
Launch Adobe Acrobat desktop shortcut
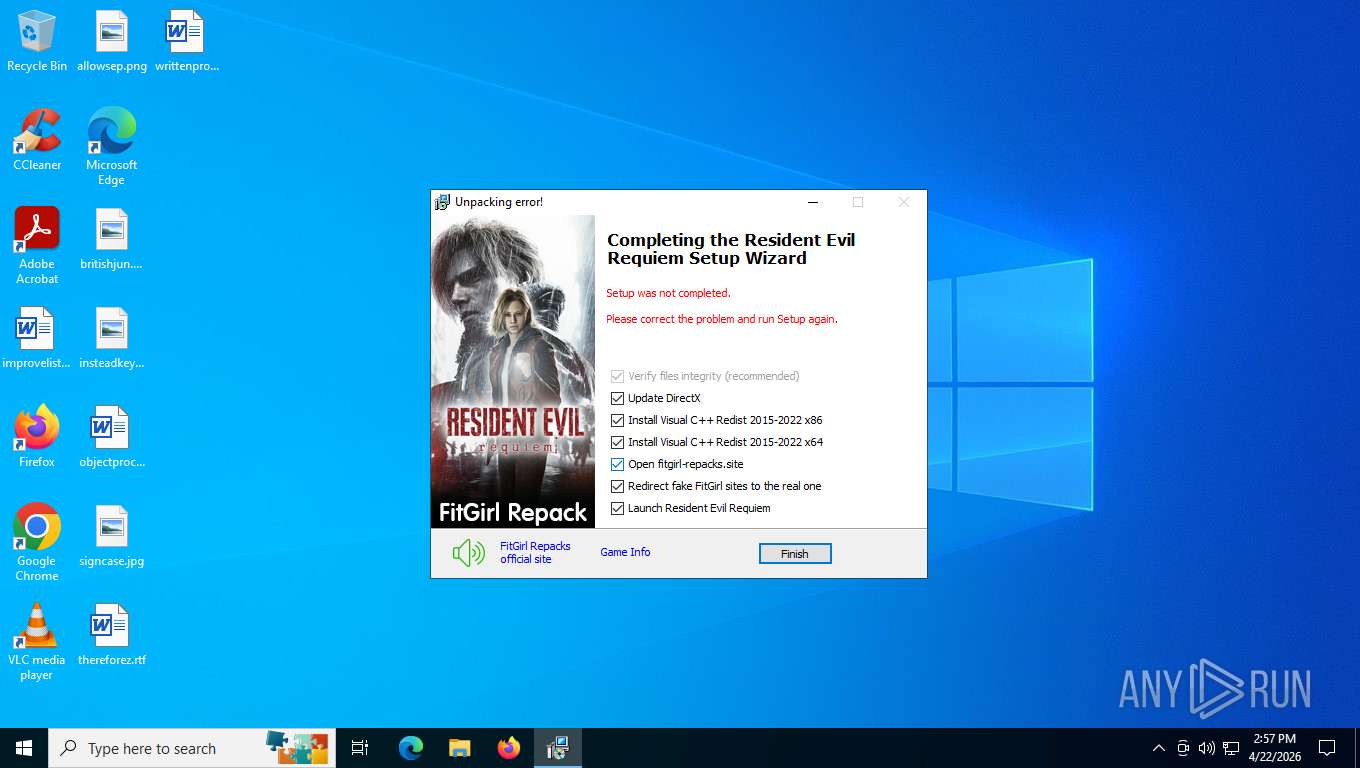coord(37,246)
